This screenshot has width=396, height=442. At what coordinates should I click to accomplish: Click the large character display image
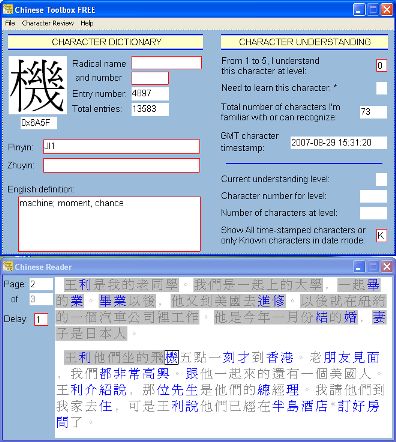point(37,85)
